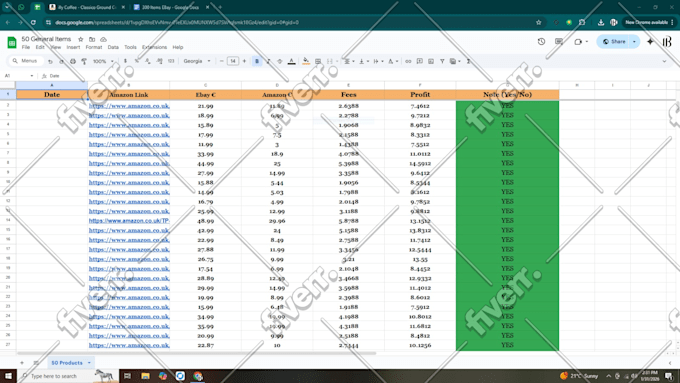Increase decimal places
Screen dimensions: 680x383
click(x=160, y=61)
